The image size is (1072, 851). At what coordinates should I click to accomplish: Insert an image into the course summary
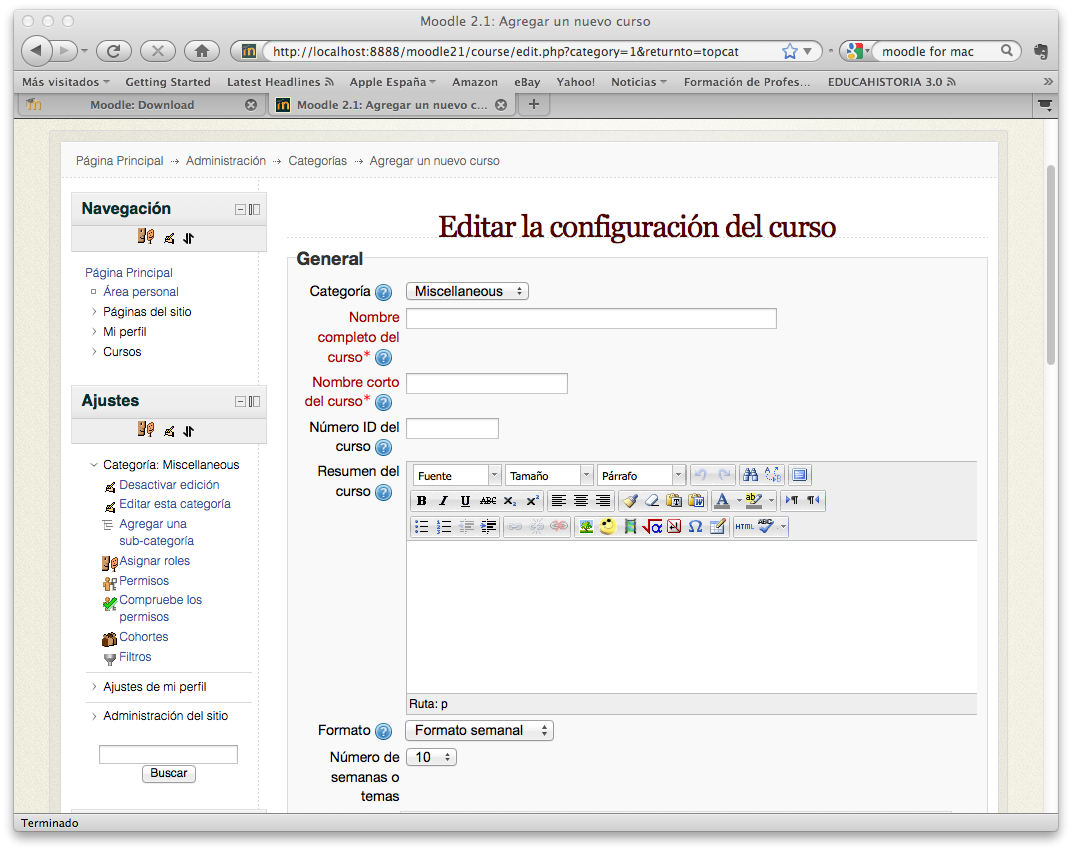pos(588,527)
